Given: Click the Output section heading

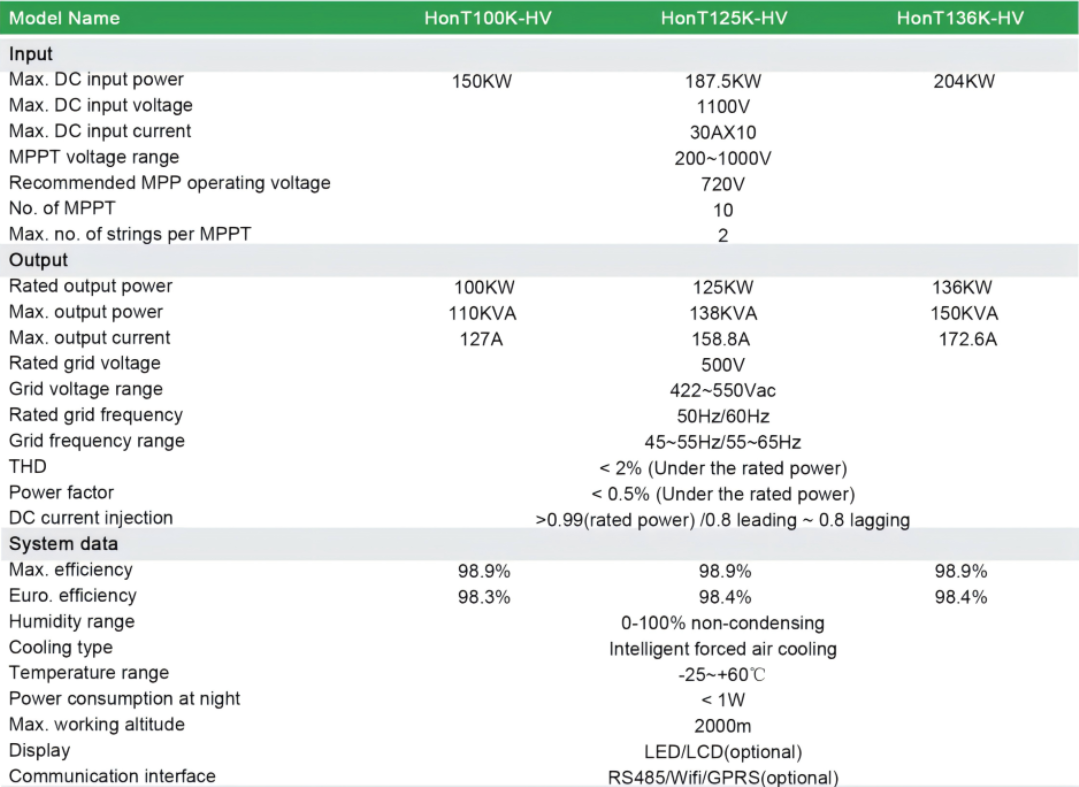Looking at the screenshot, I should click(x=38, y=260).
